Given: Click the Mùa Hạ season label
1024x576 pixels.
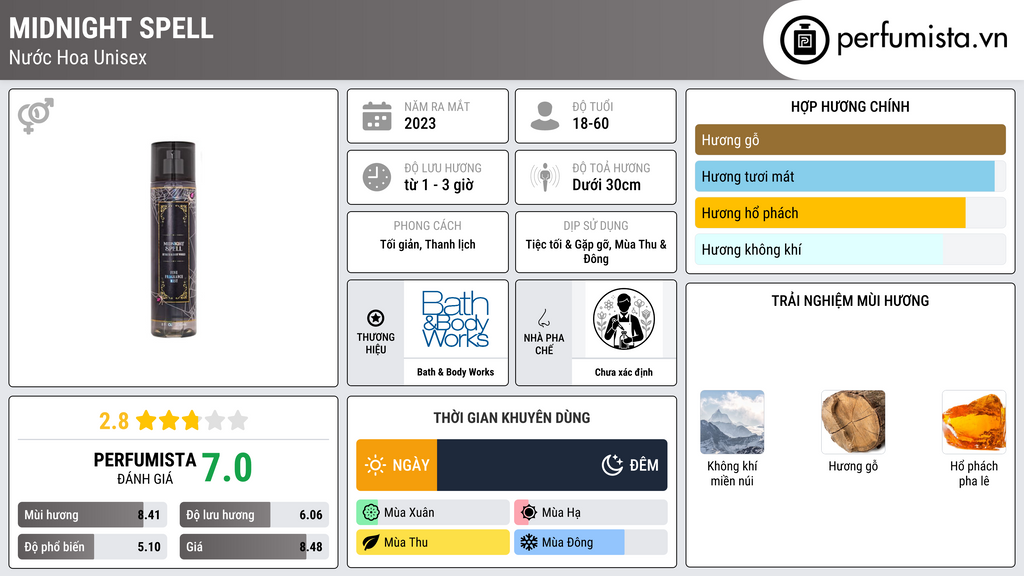Looking at the screenshot, I should tap(561, 513).
